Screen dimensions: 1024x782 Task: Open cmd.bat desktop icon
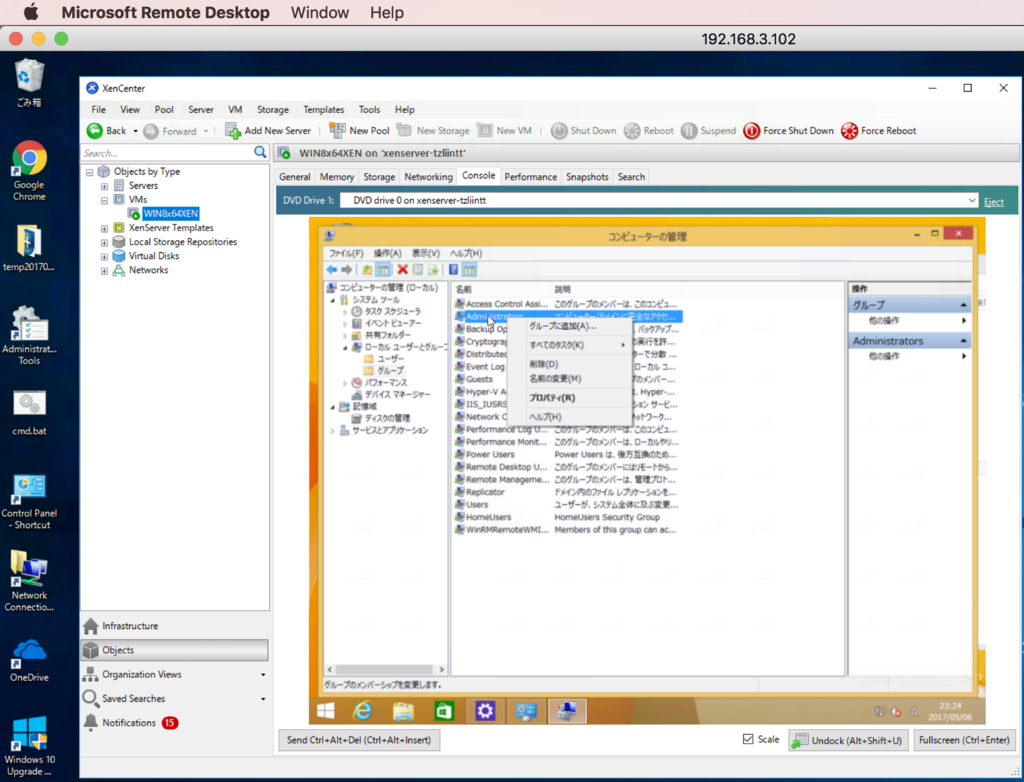29,413
